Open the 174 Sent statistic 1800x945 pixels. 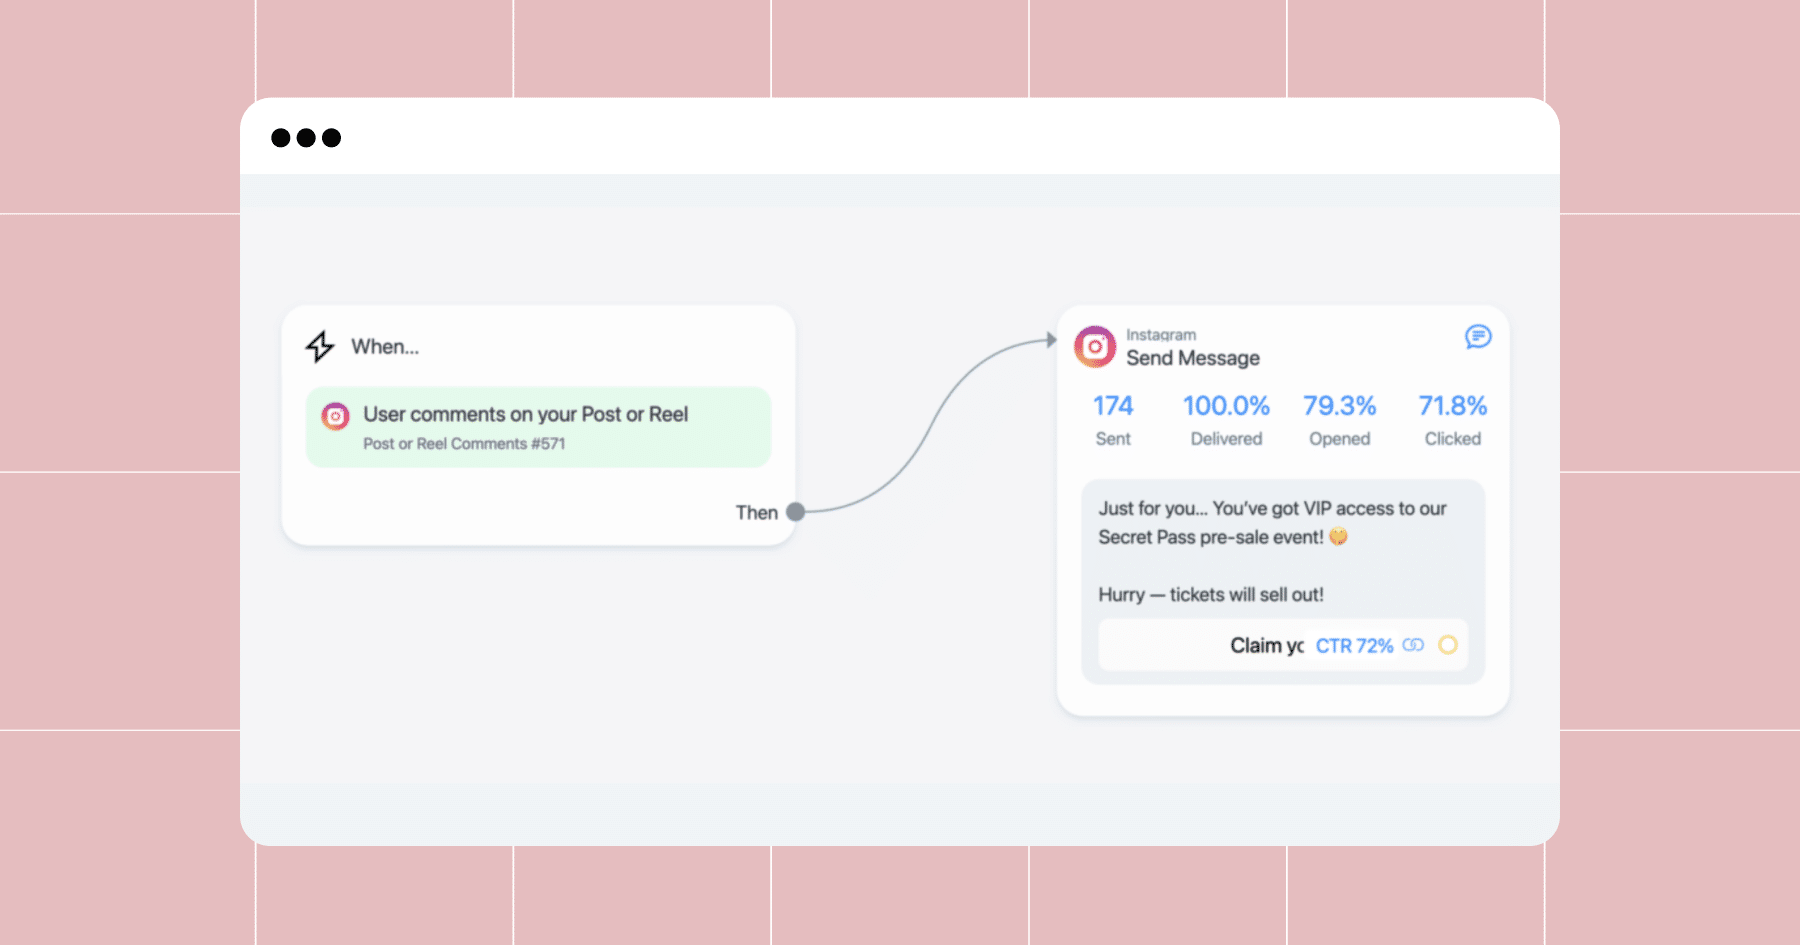click(x=1113, y=420)
